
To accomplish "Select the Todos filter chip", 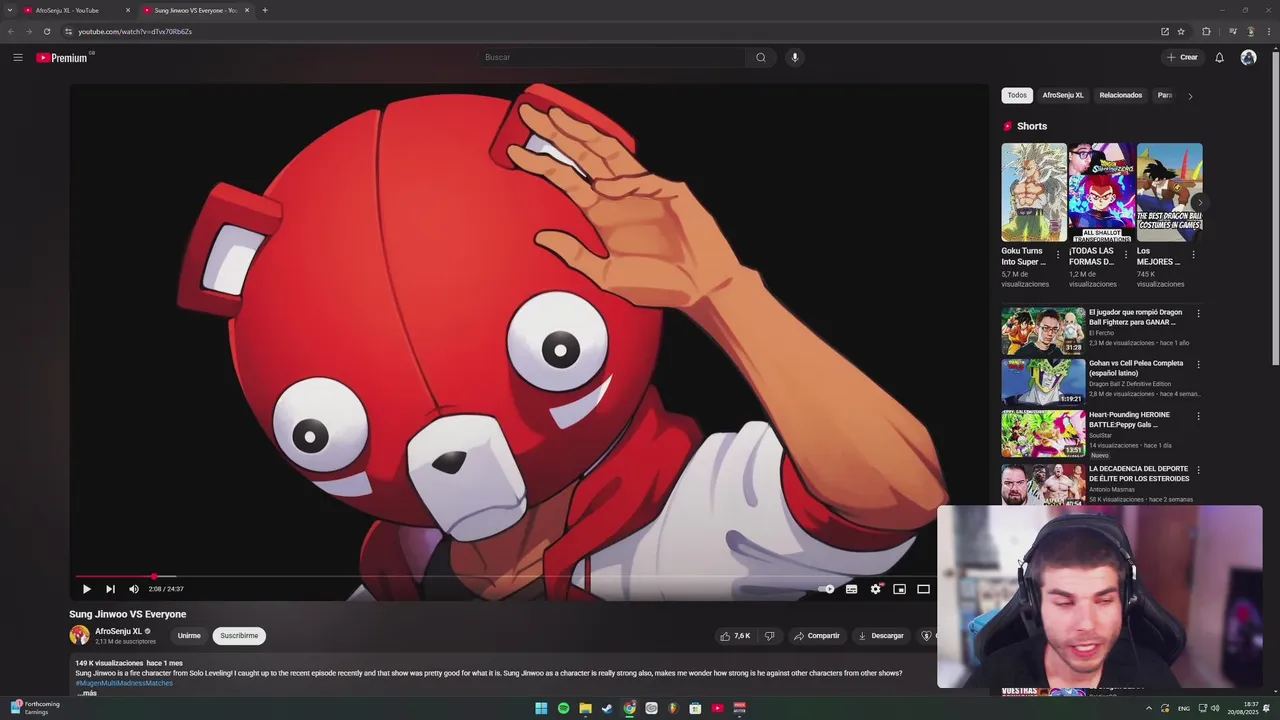I will click(1017, 95).
